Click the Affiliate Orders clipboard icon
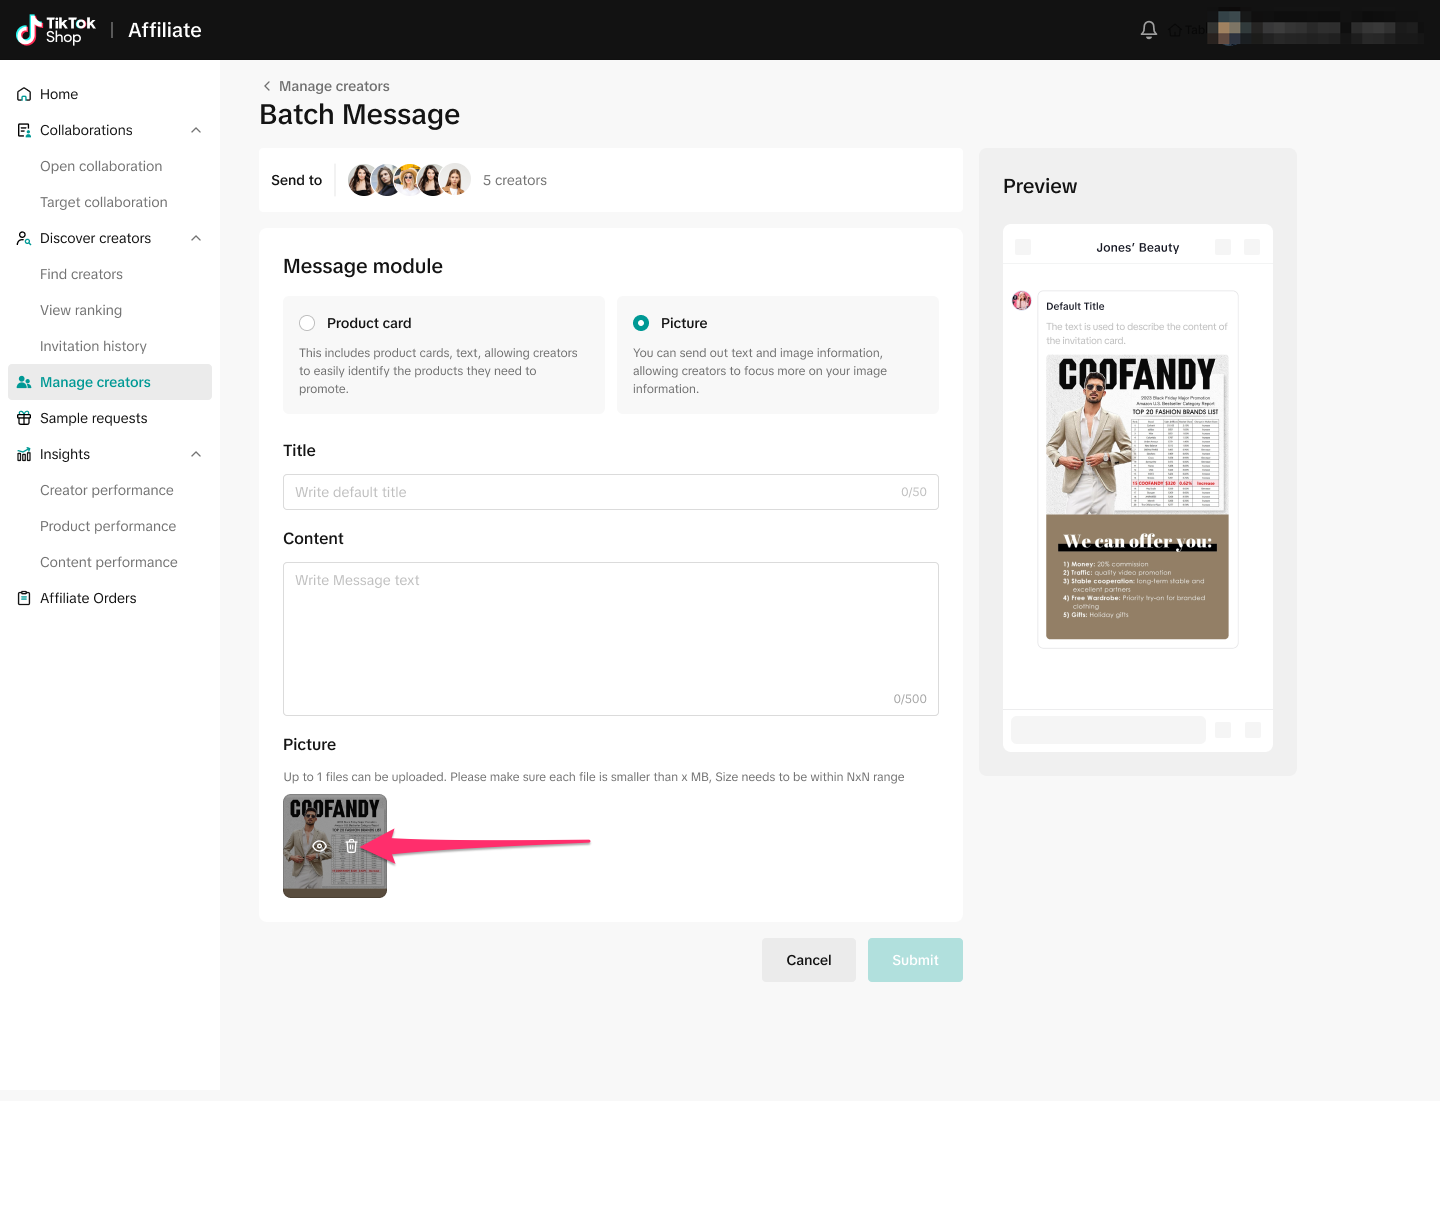This screenshot has width=1440, height=1228. (24, 598)
